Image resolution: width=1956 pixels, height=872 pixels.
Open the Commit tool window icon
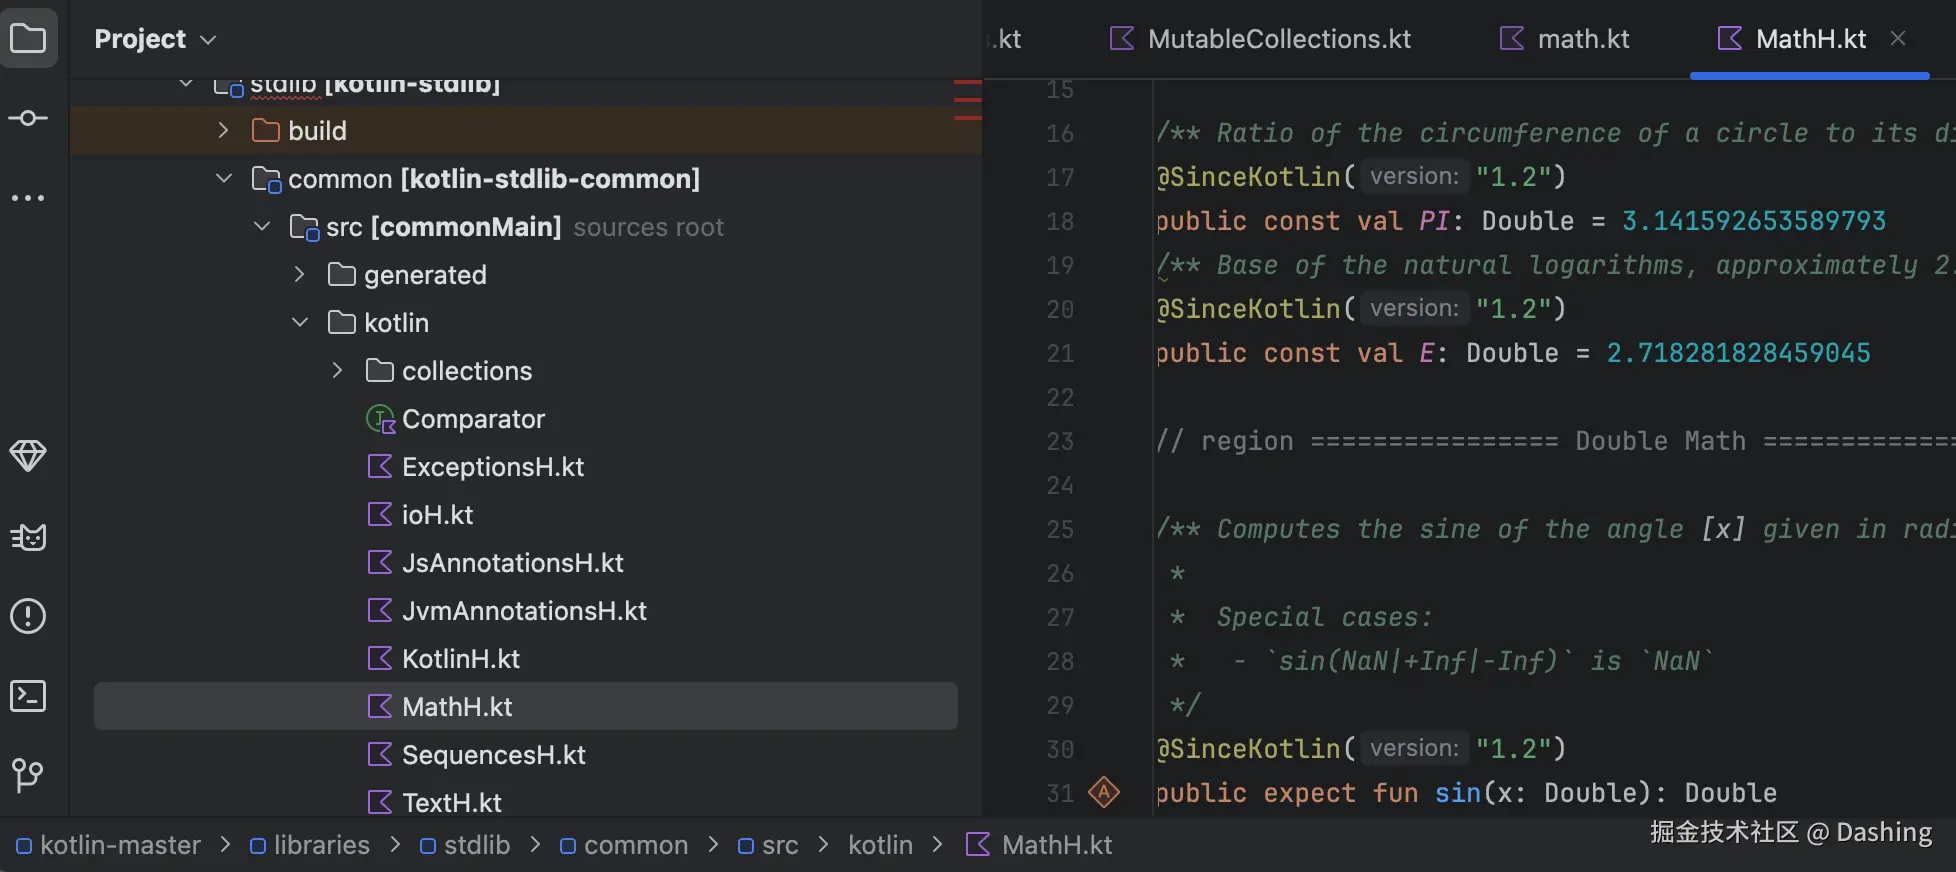point(28,118)
